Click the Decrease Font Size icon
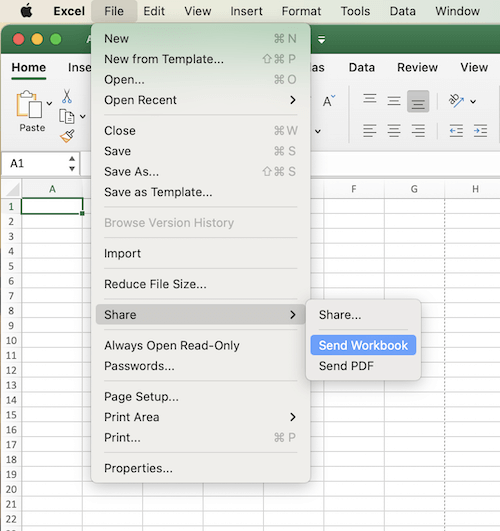Image resolution: width=500 pixels, height=531 pixels. (x=329, y=101)
